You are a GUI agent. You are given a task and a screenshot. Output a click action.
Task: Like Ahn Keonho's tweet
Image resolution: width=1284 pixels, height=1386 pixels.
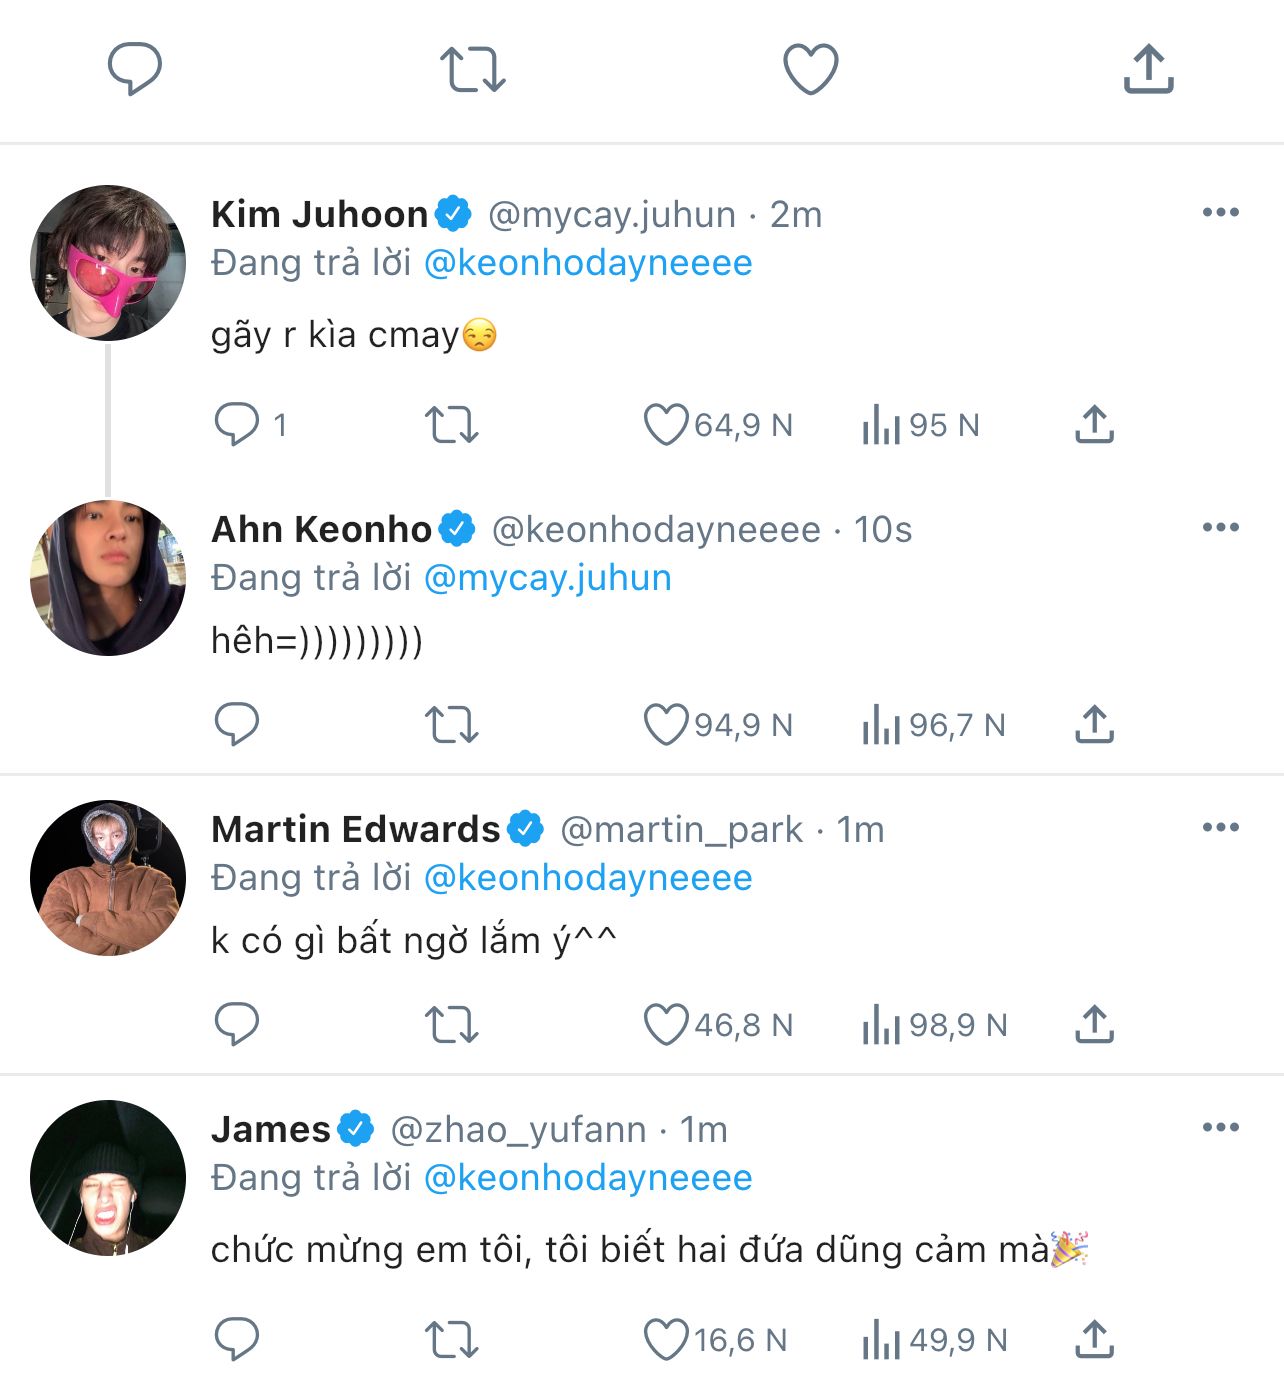point(666,724)
